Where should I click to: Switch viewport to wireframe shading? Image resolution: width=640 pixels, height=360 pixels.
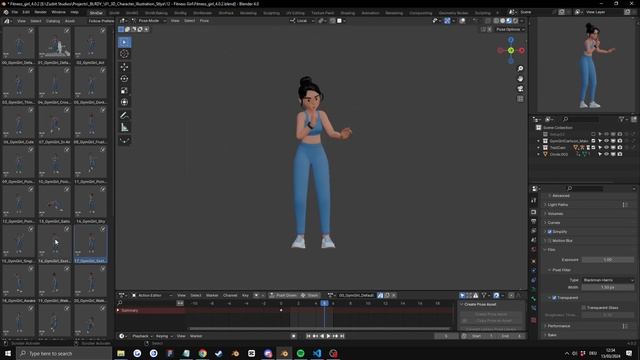[496, 20]
